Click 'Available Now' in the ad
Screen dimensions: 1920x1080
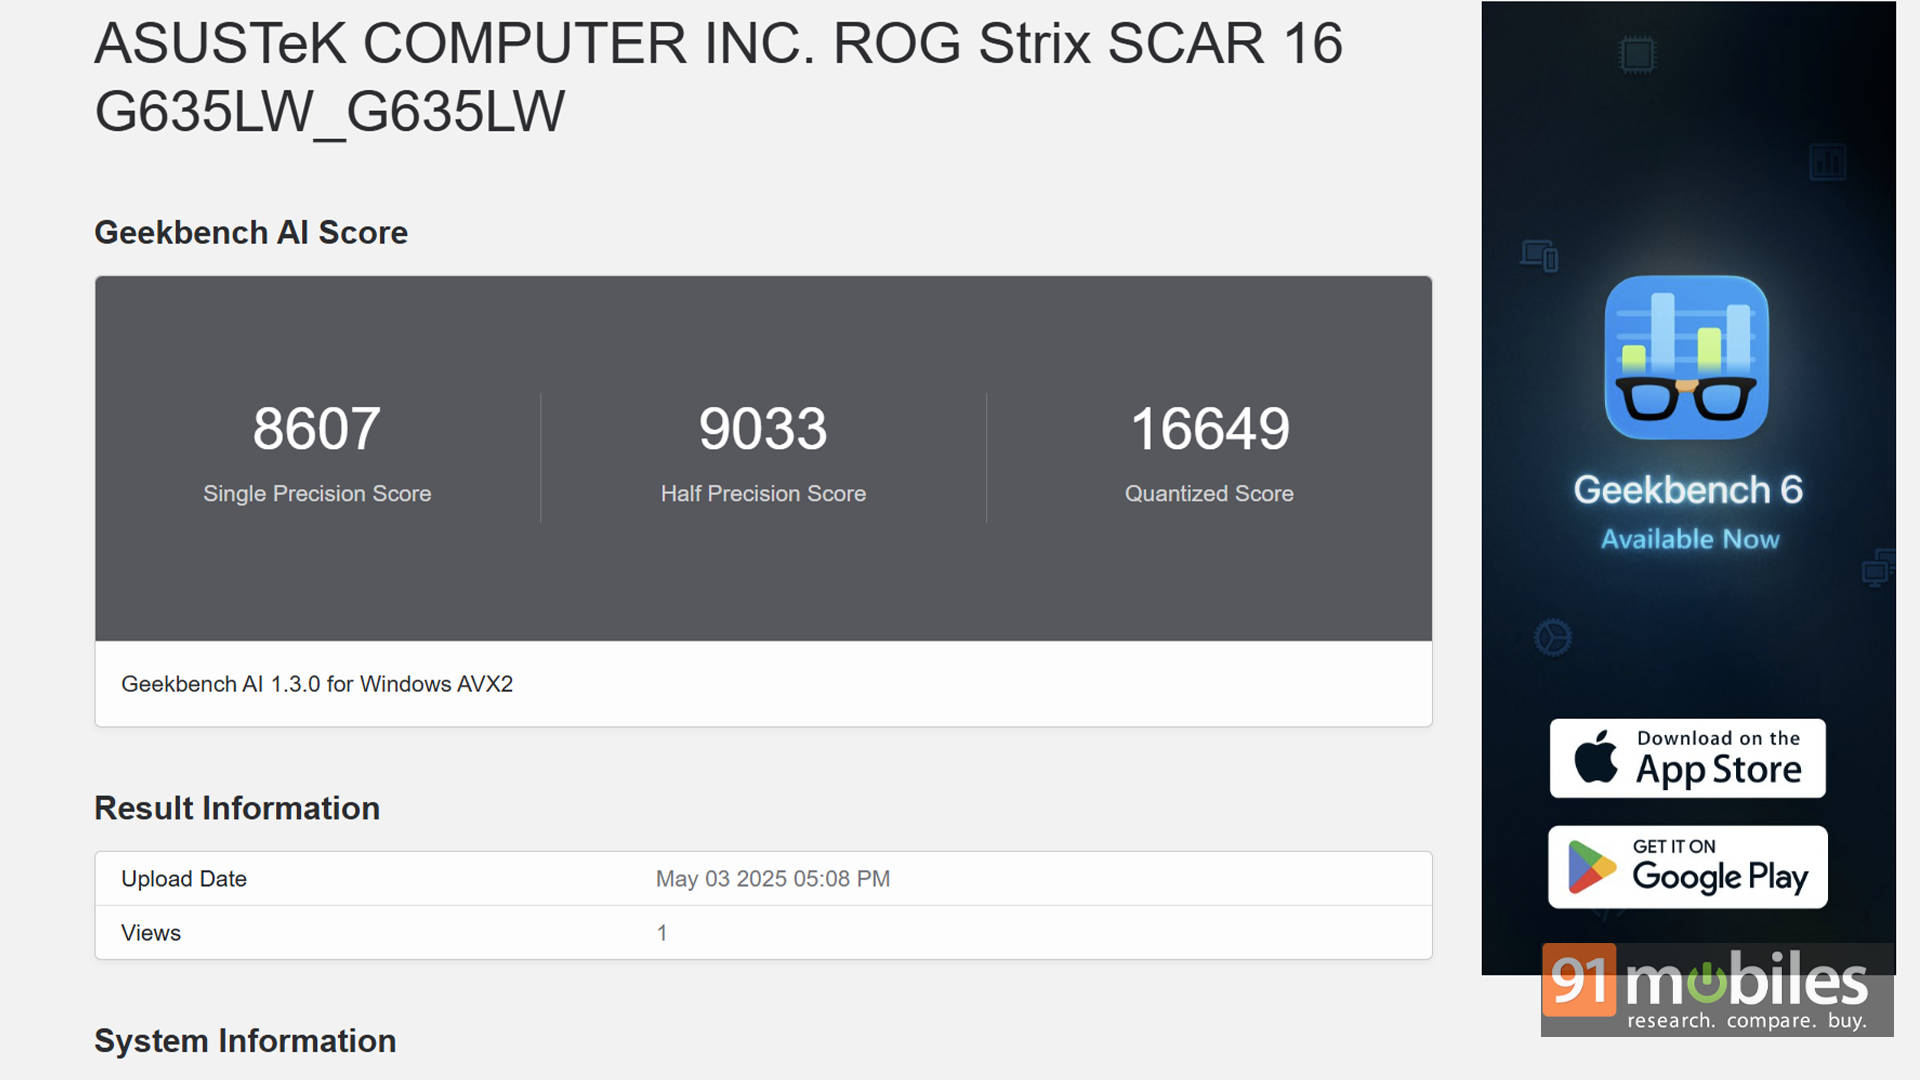pyautogui.click(x=1690, y=539)
